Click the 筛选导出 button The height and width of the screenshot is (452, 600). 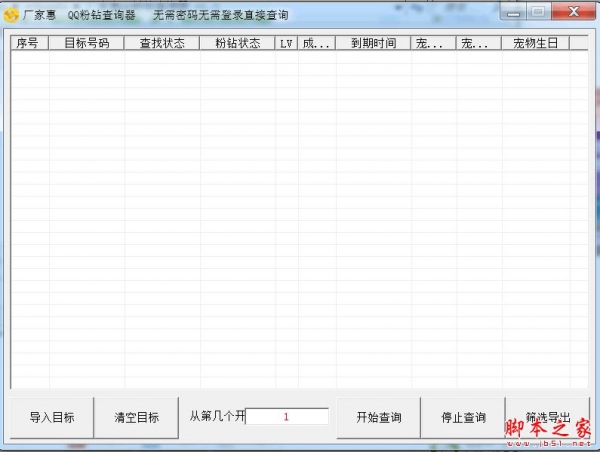coord(548,417)
